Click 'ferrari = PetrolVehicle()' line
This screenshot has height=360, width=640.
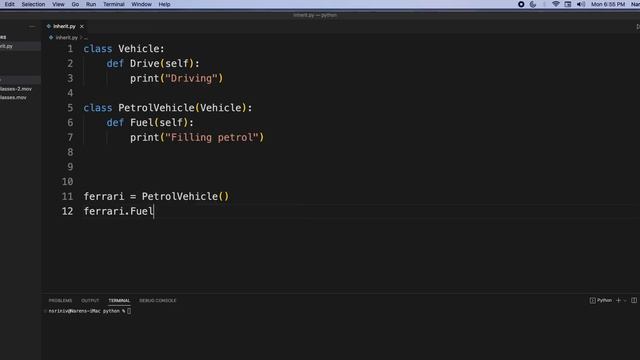(x=156, y=196)
